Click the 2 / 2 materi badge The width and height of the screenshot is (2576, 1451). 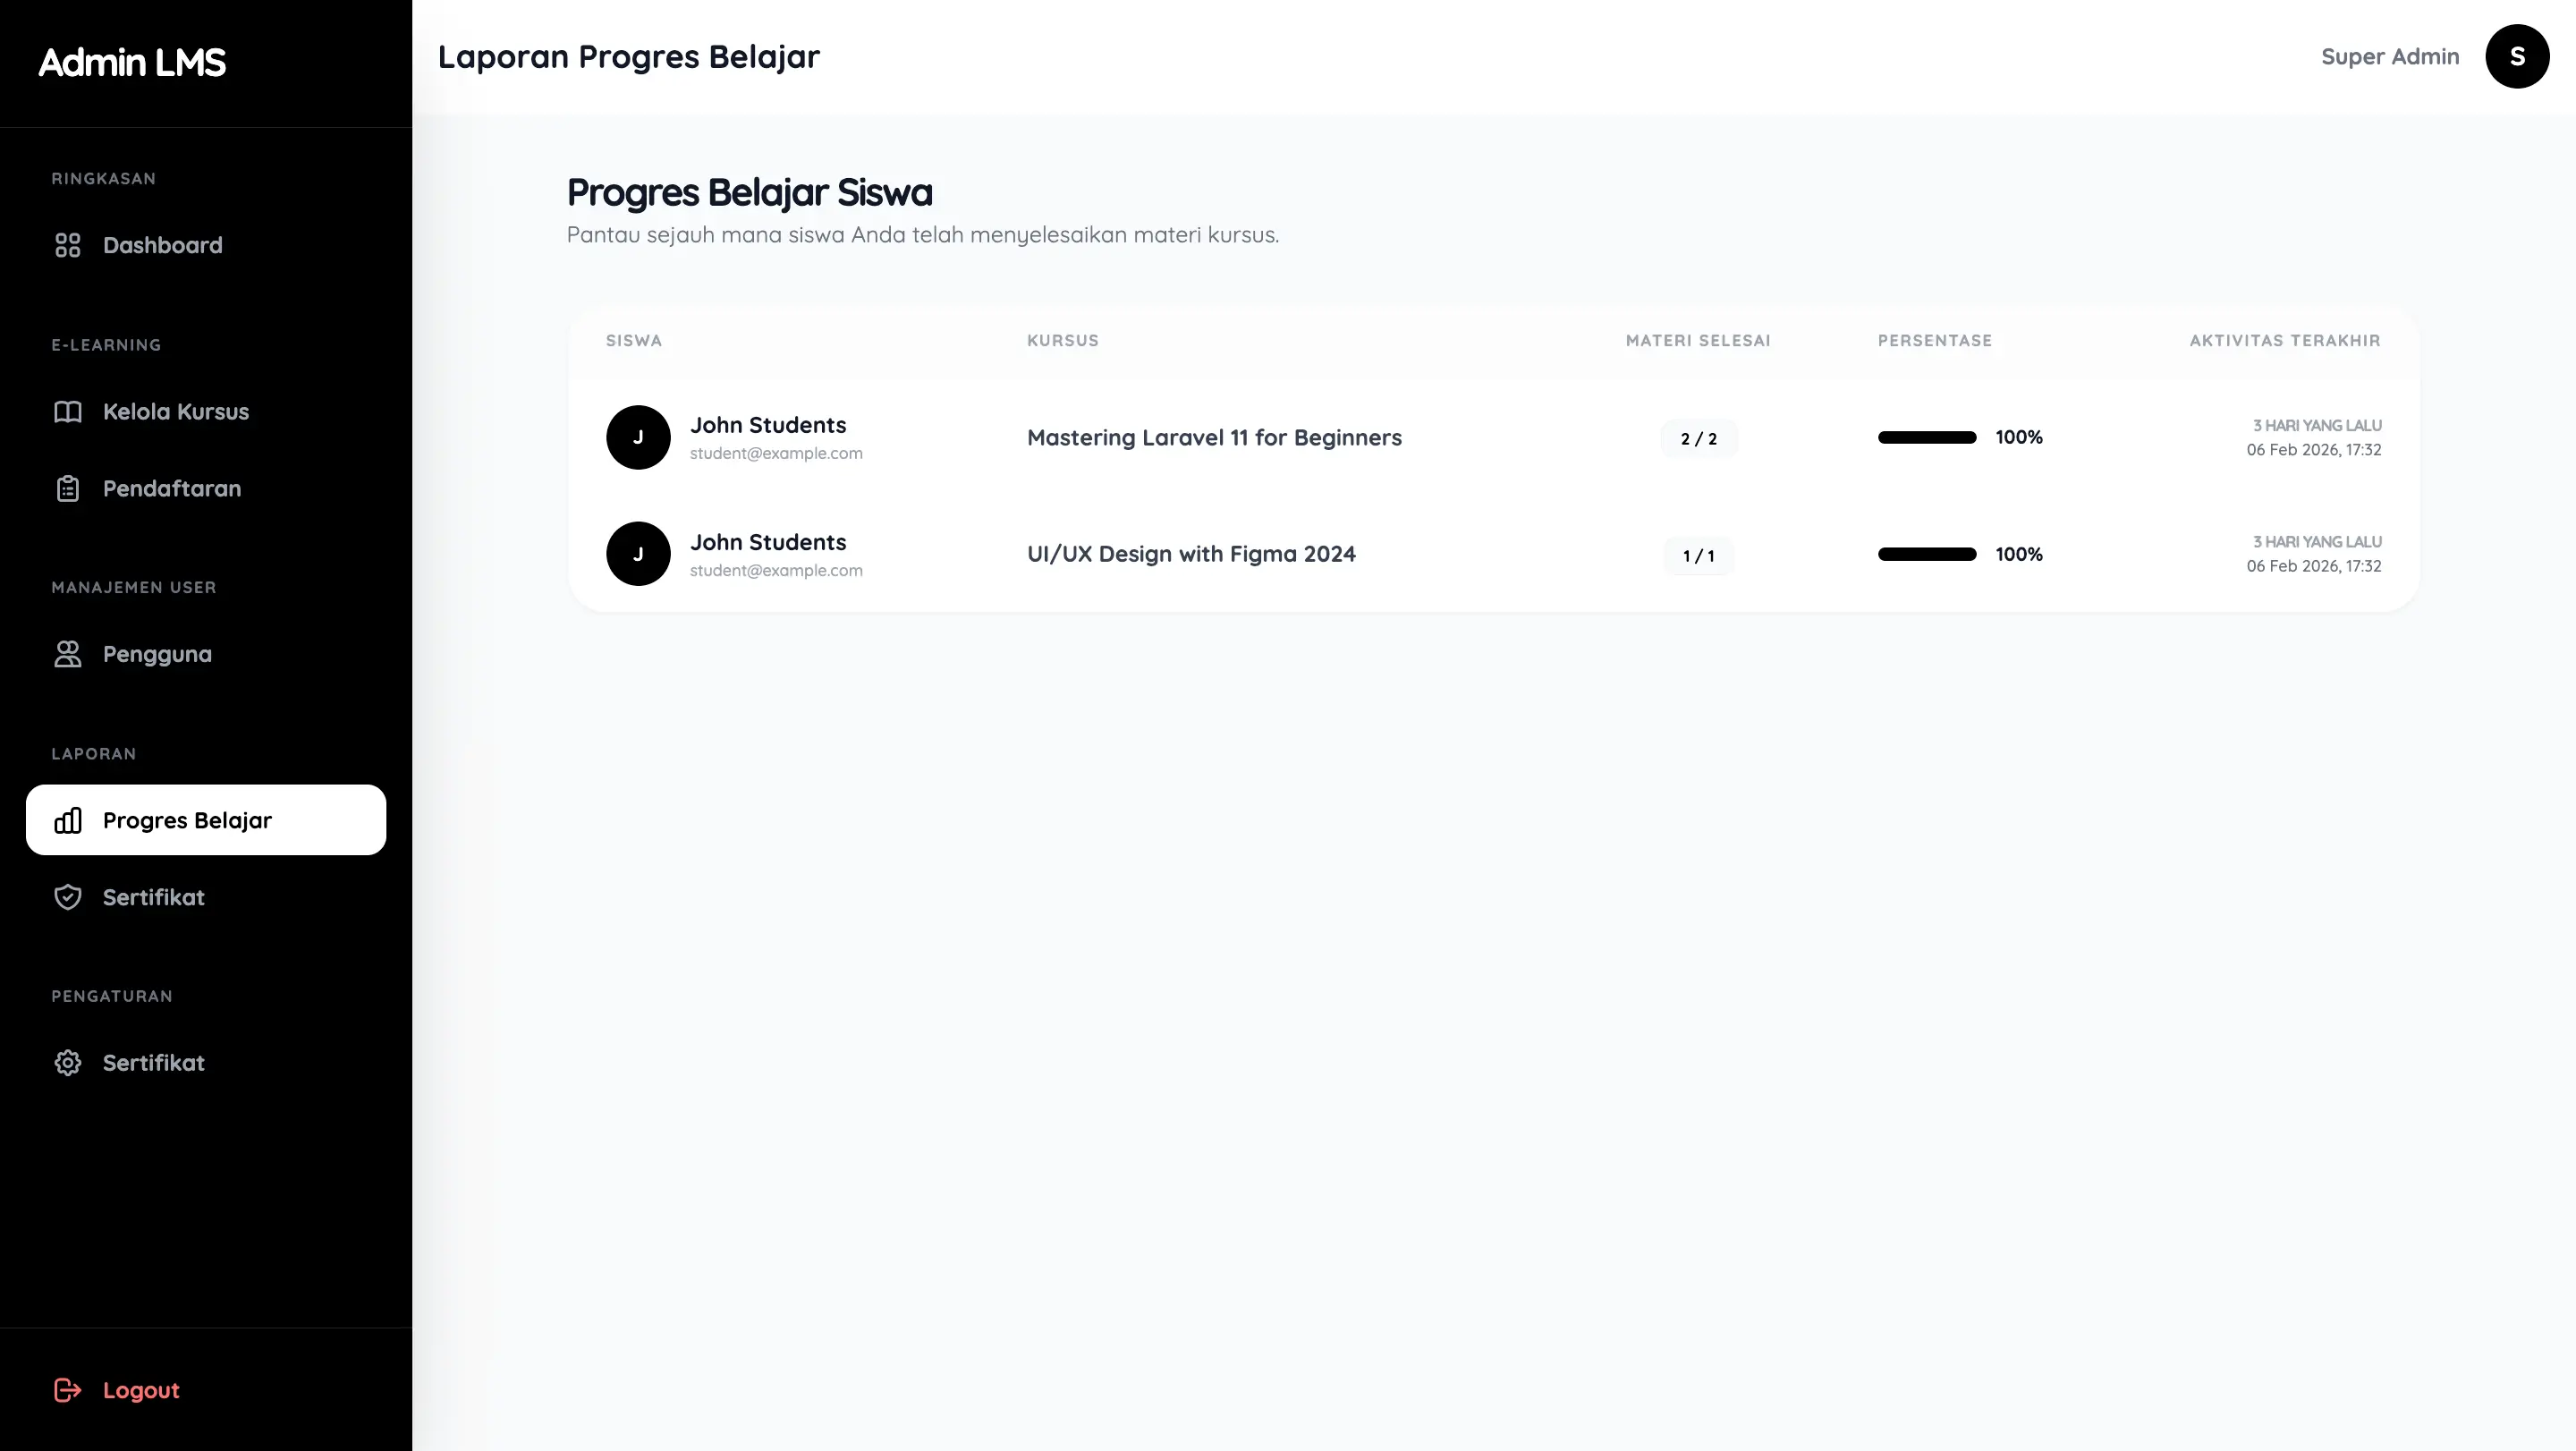1698,439
